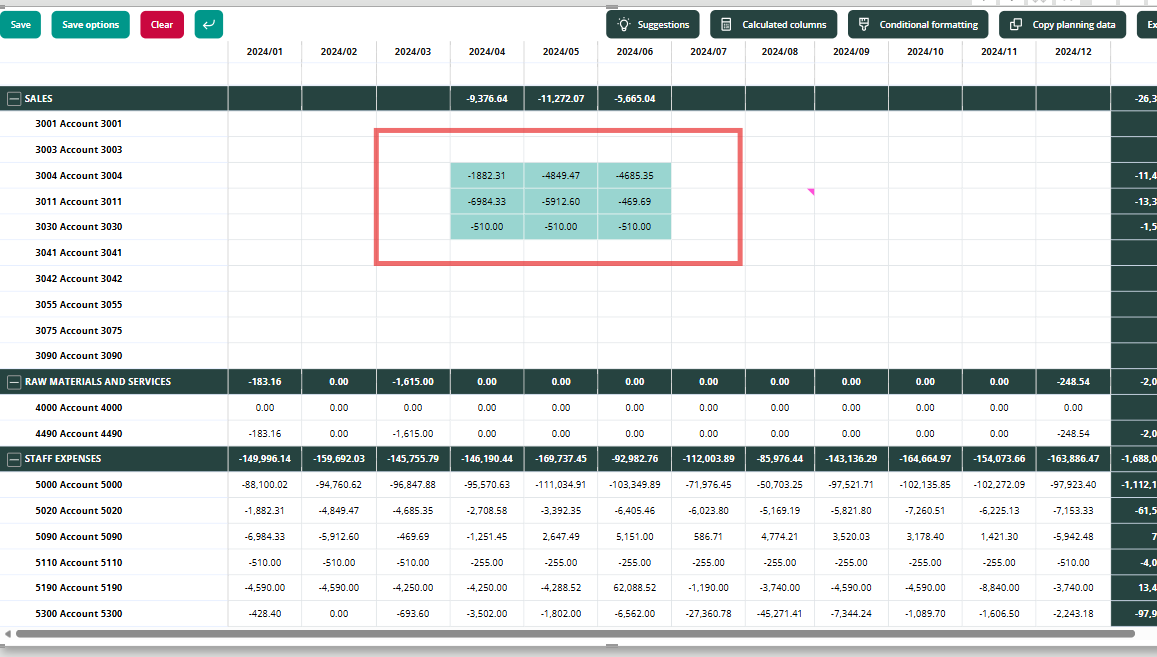This screenshot has height=657, width=1157.
Task: Click the copy icon on Copy planning data
Action: click(x=1016, y=24)
